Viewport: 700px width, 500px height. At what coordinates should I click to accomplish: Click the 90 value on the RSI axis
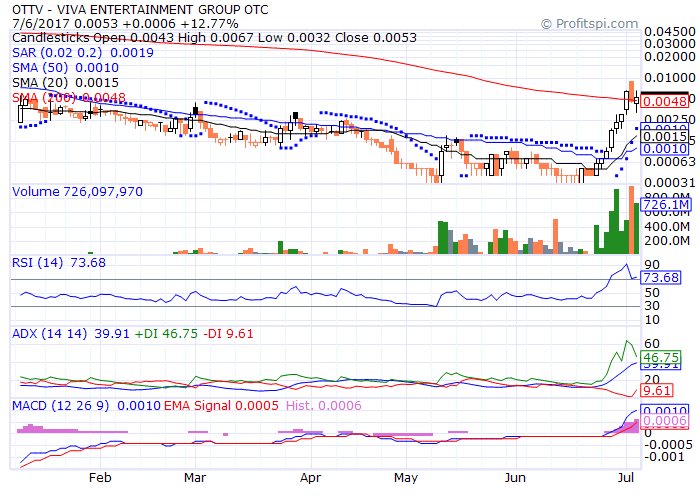[652, 265]
